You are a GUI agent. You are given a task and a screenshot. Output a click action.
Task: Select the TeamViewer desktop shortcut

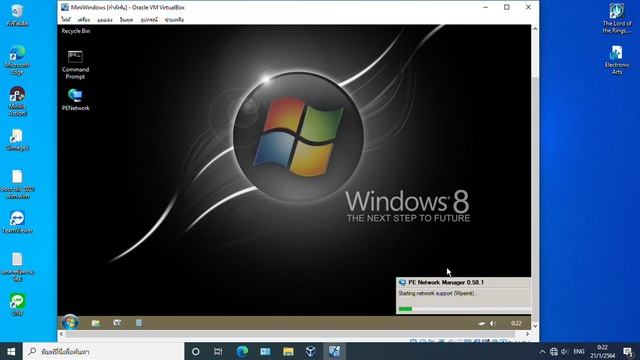point(17,222)
